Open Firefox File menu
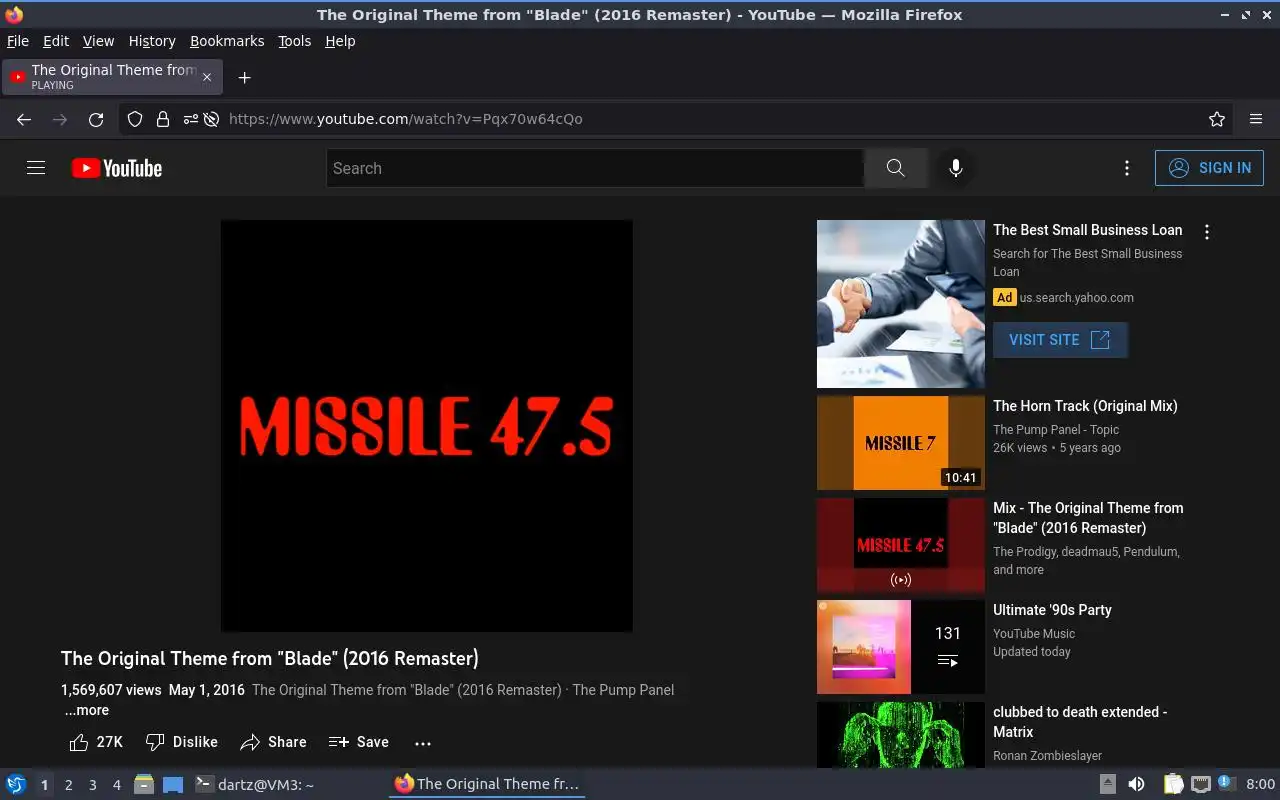Screen dimensions: 1280x800 pyautogui.click(x=18, y=41)
